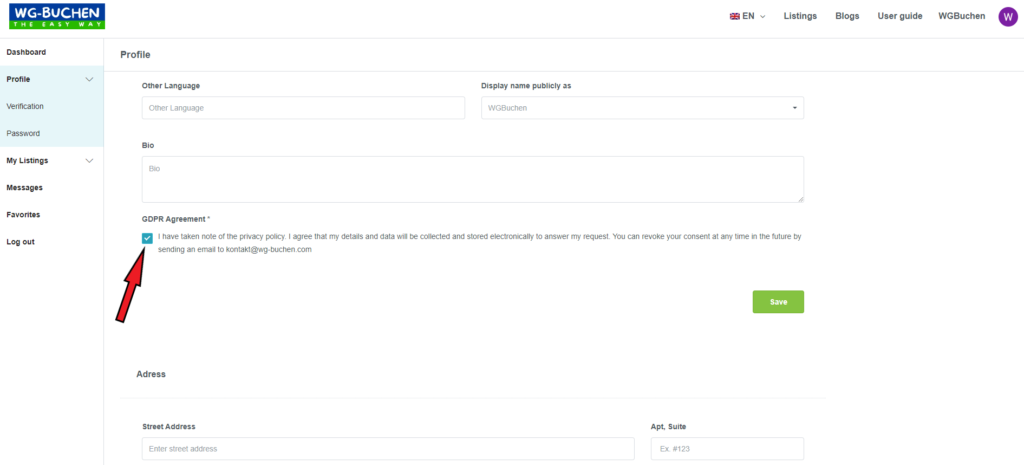Open Display name publicly as dropdown

(x=642, y=108)
